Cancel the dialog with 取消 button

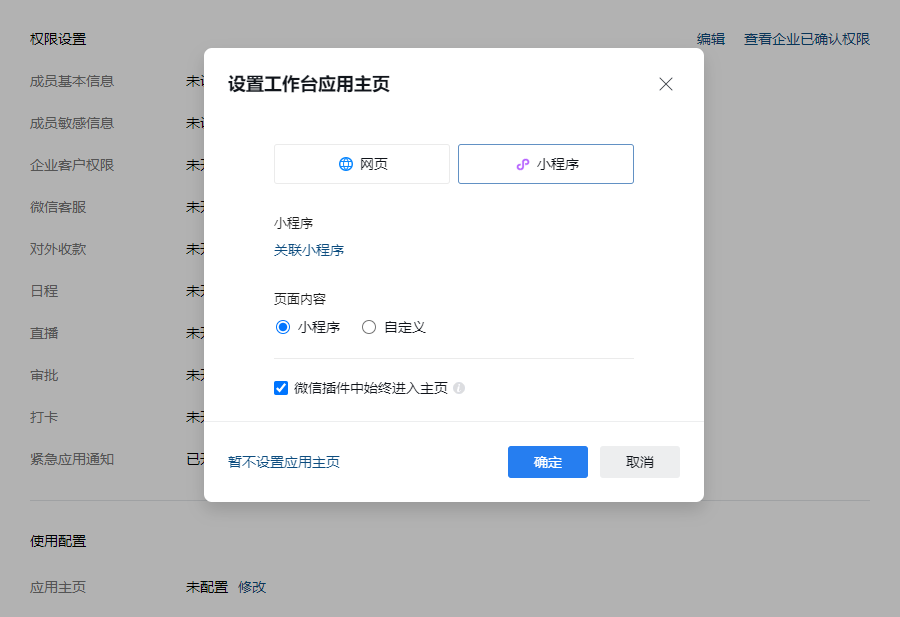639,462
